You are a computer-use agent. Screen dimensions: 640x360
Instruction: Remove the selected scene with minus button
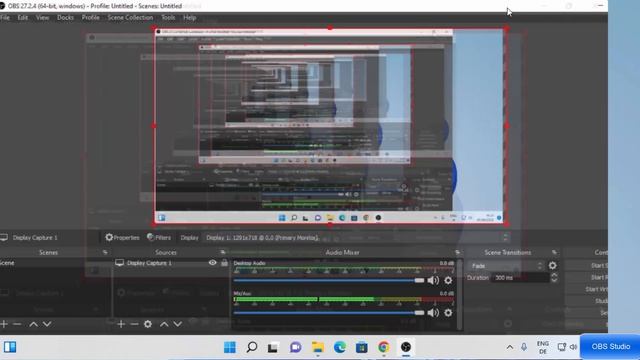(x=17, y=324)
